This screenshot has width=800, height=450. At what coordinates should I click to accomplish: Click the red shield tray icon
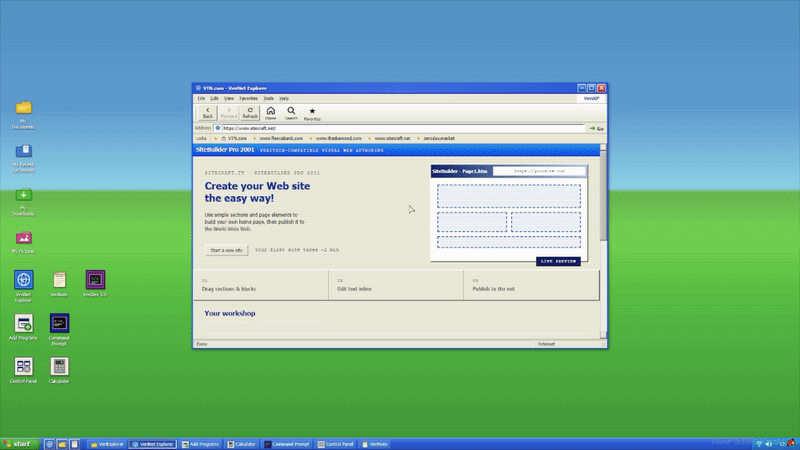pos(791,443)
